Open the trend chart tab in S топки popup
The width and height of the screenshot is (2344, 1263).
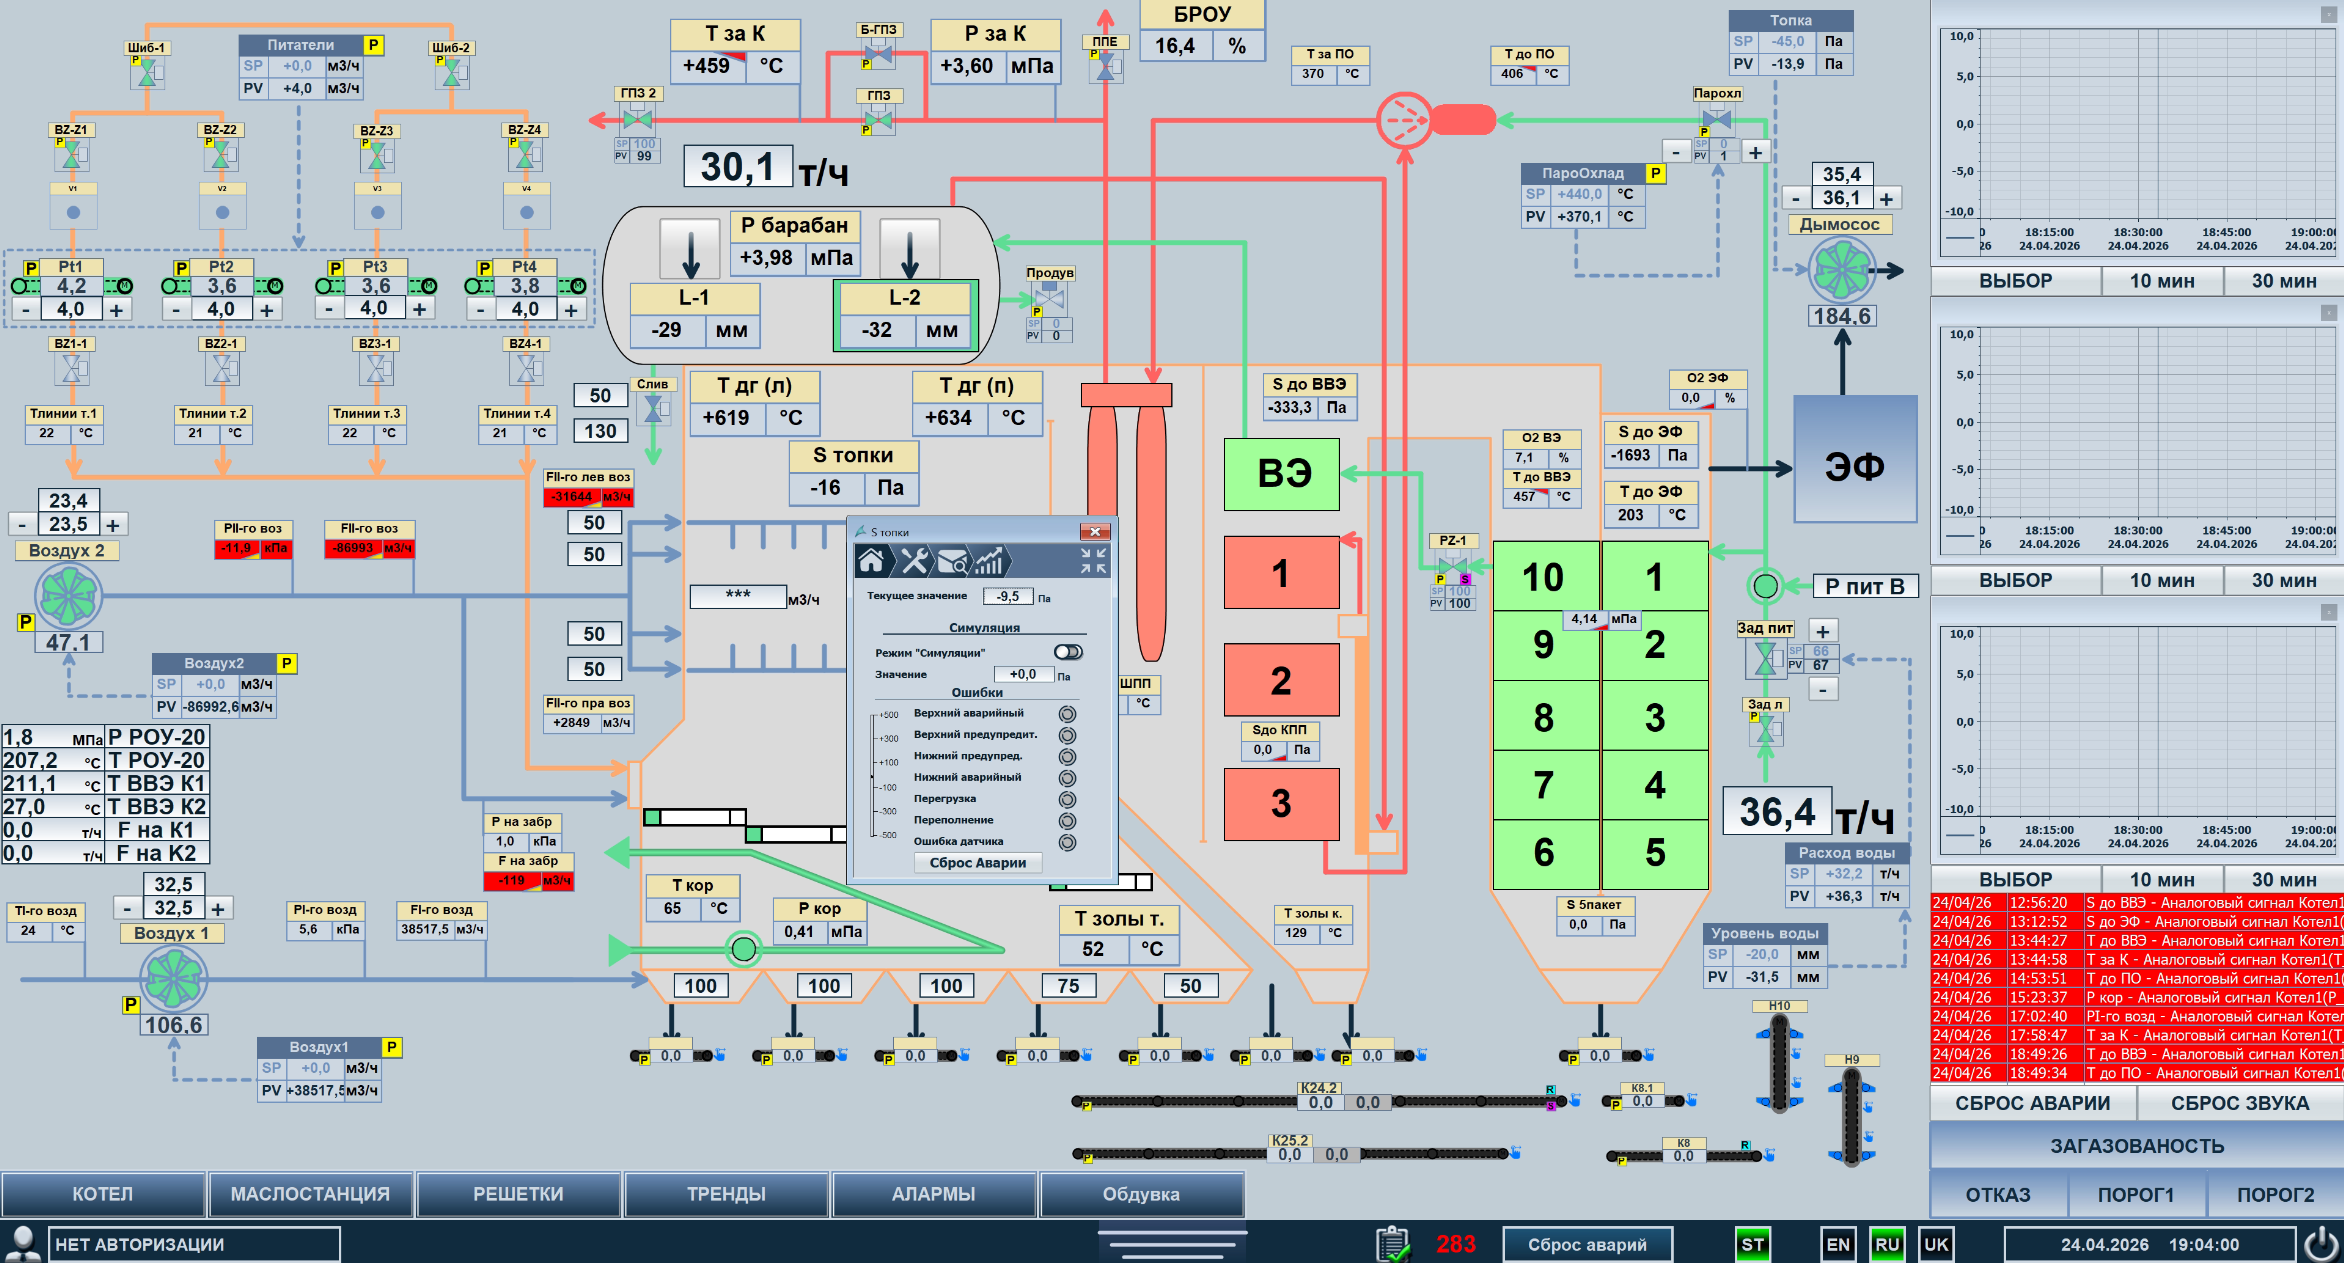pos(989,561)
